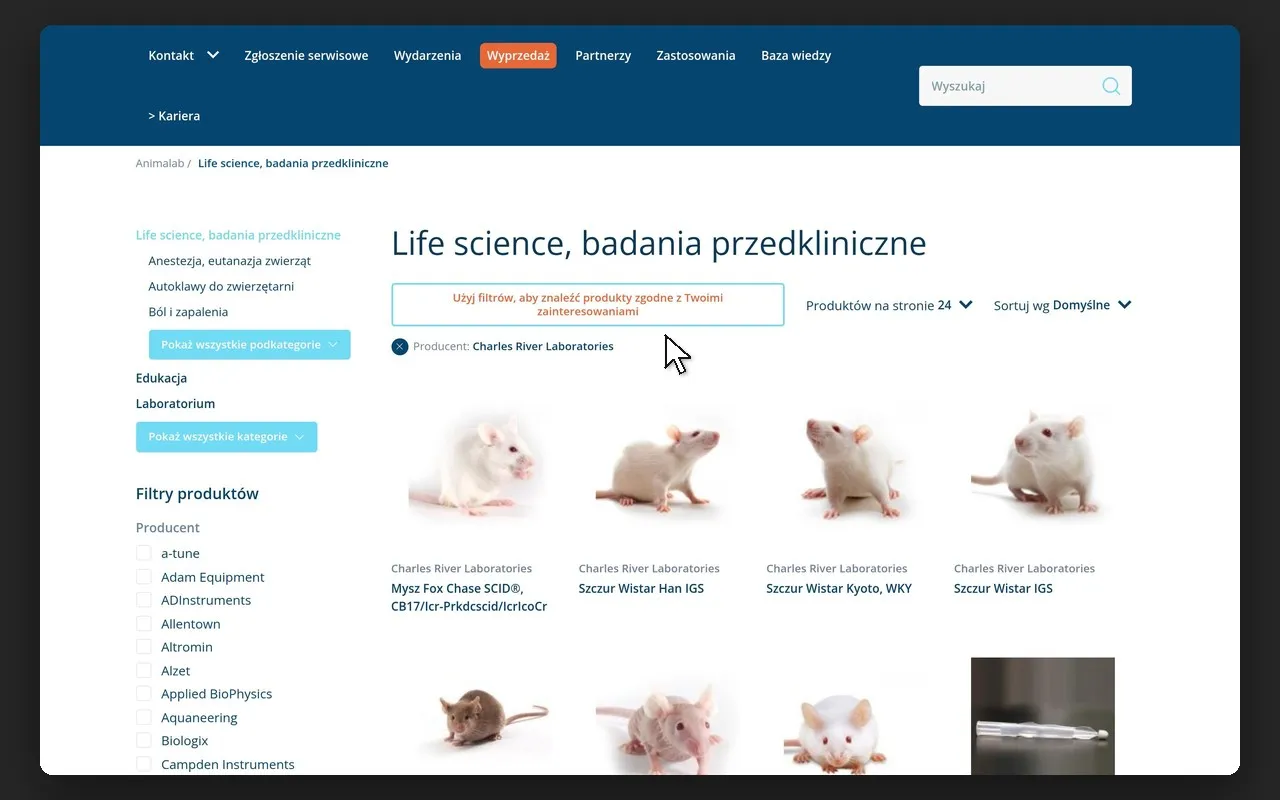
Task: Open the Wydarzenia menu item
Action: (x=427, y=56)
